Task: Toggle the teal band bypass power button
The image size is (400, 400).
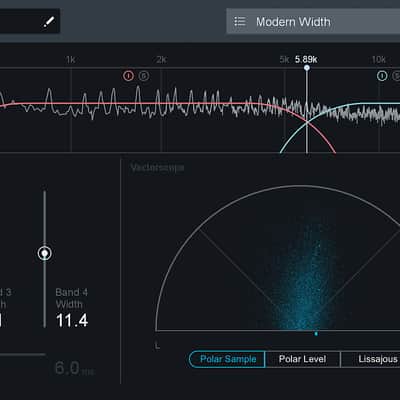Action: tap(382, 76)
